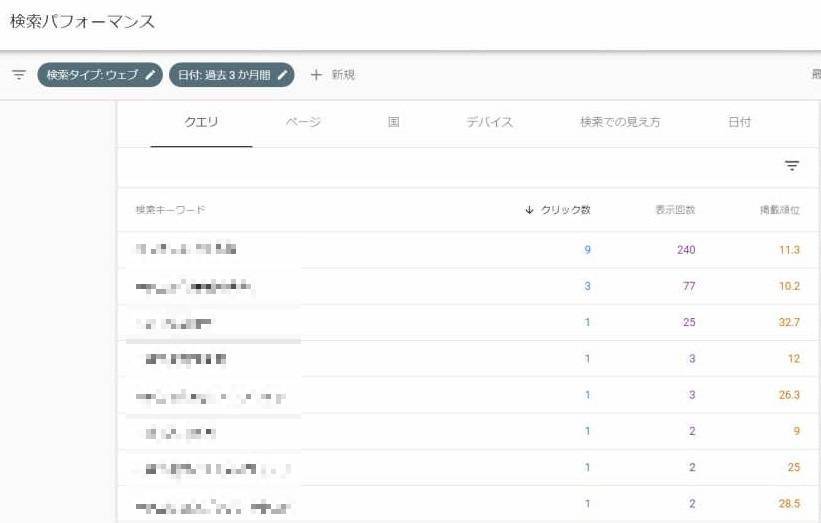Select impressions value 240
The width and height of the screenshot is (821, 523).
[x=686, y=250]
